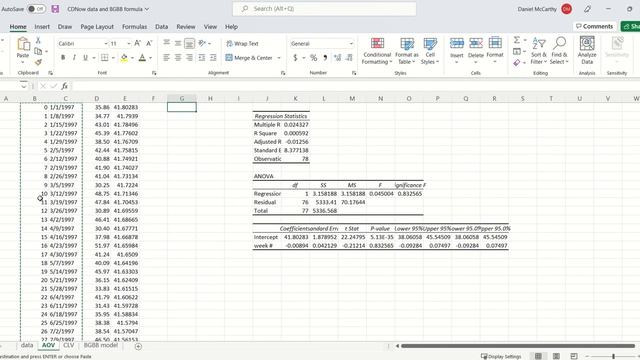Open Display Settings in status bar
The height and width of the screenshot is (360, 640).
click(x=501, y=356)
